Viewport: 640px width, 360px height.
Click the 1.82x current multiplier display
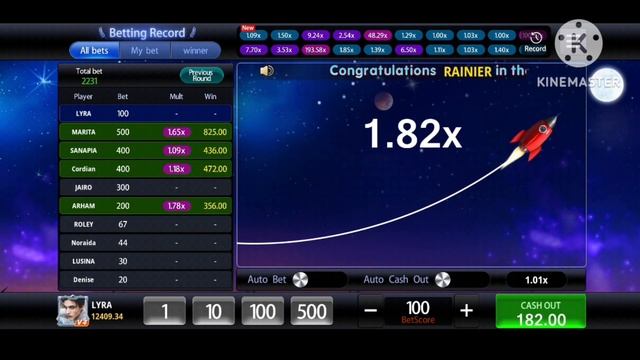tap(413, 134)
